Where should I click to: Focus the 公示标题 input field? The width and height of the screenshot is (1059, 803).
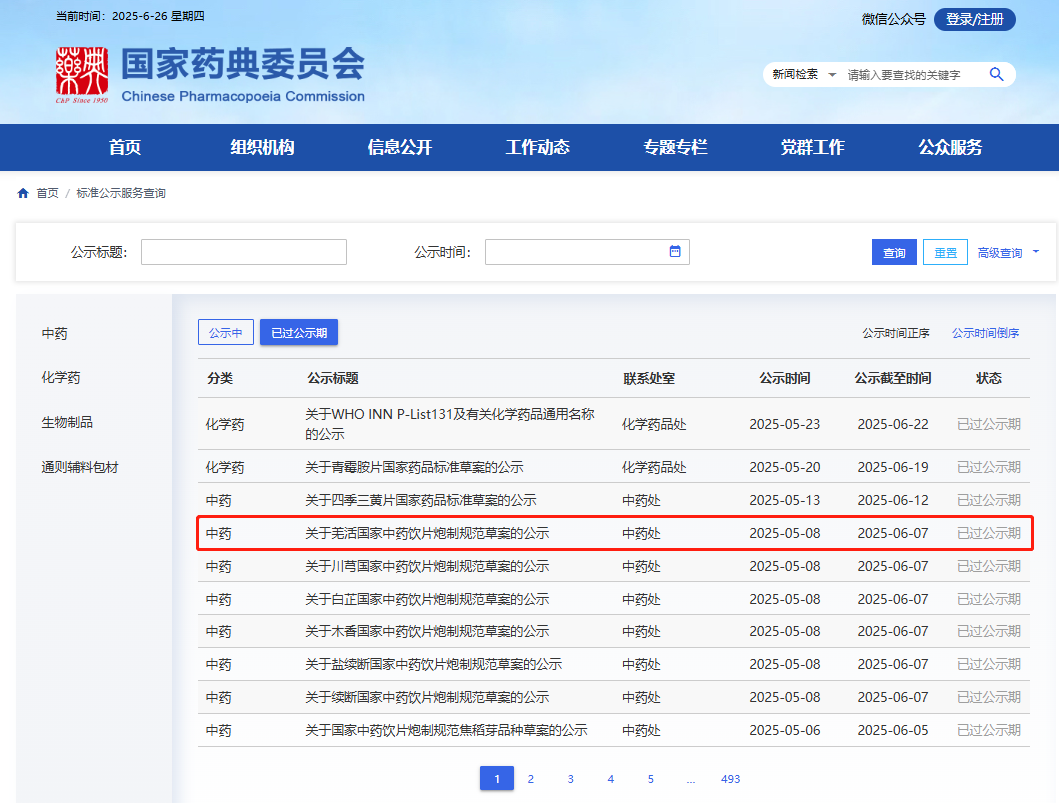point(244,252)
